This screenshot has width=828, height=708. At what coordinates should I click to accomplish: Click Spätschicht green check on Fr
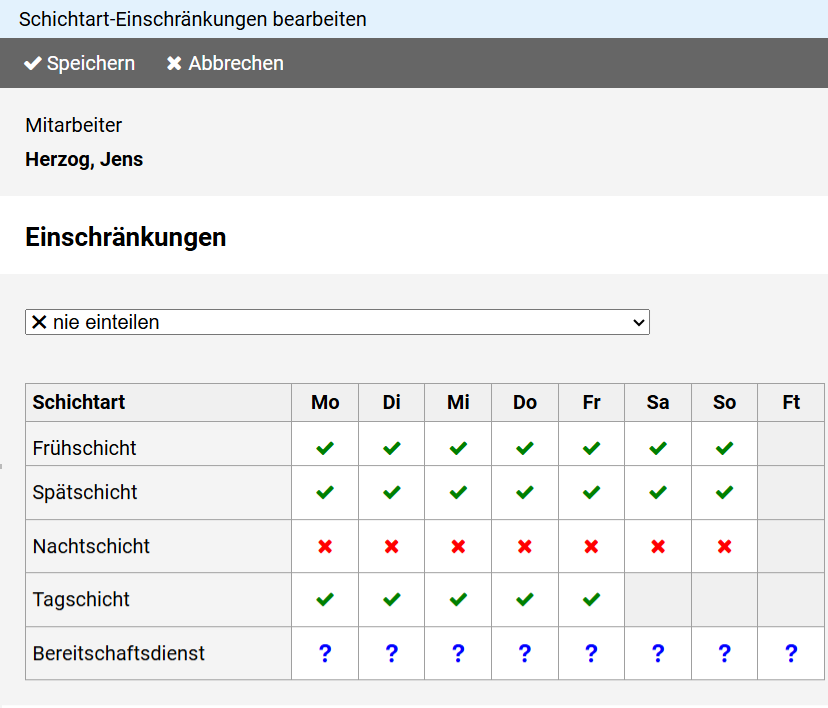point(591,492)
